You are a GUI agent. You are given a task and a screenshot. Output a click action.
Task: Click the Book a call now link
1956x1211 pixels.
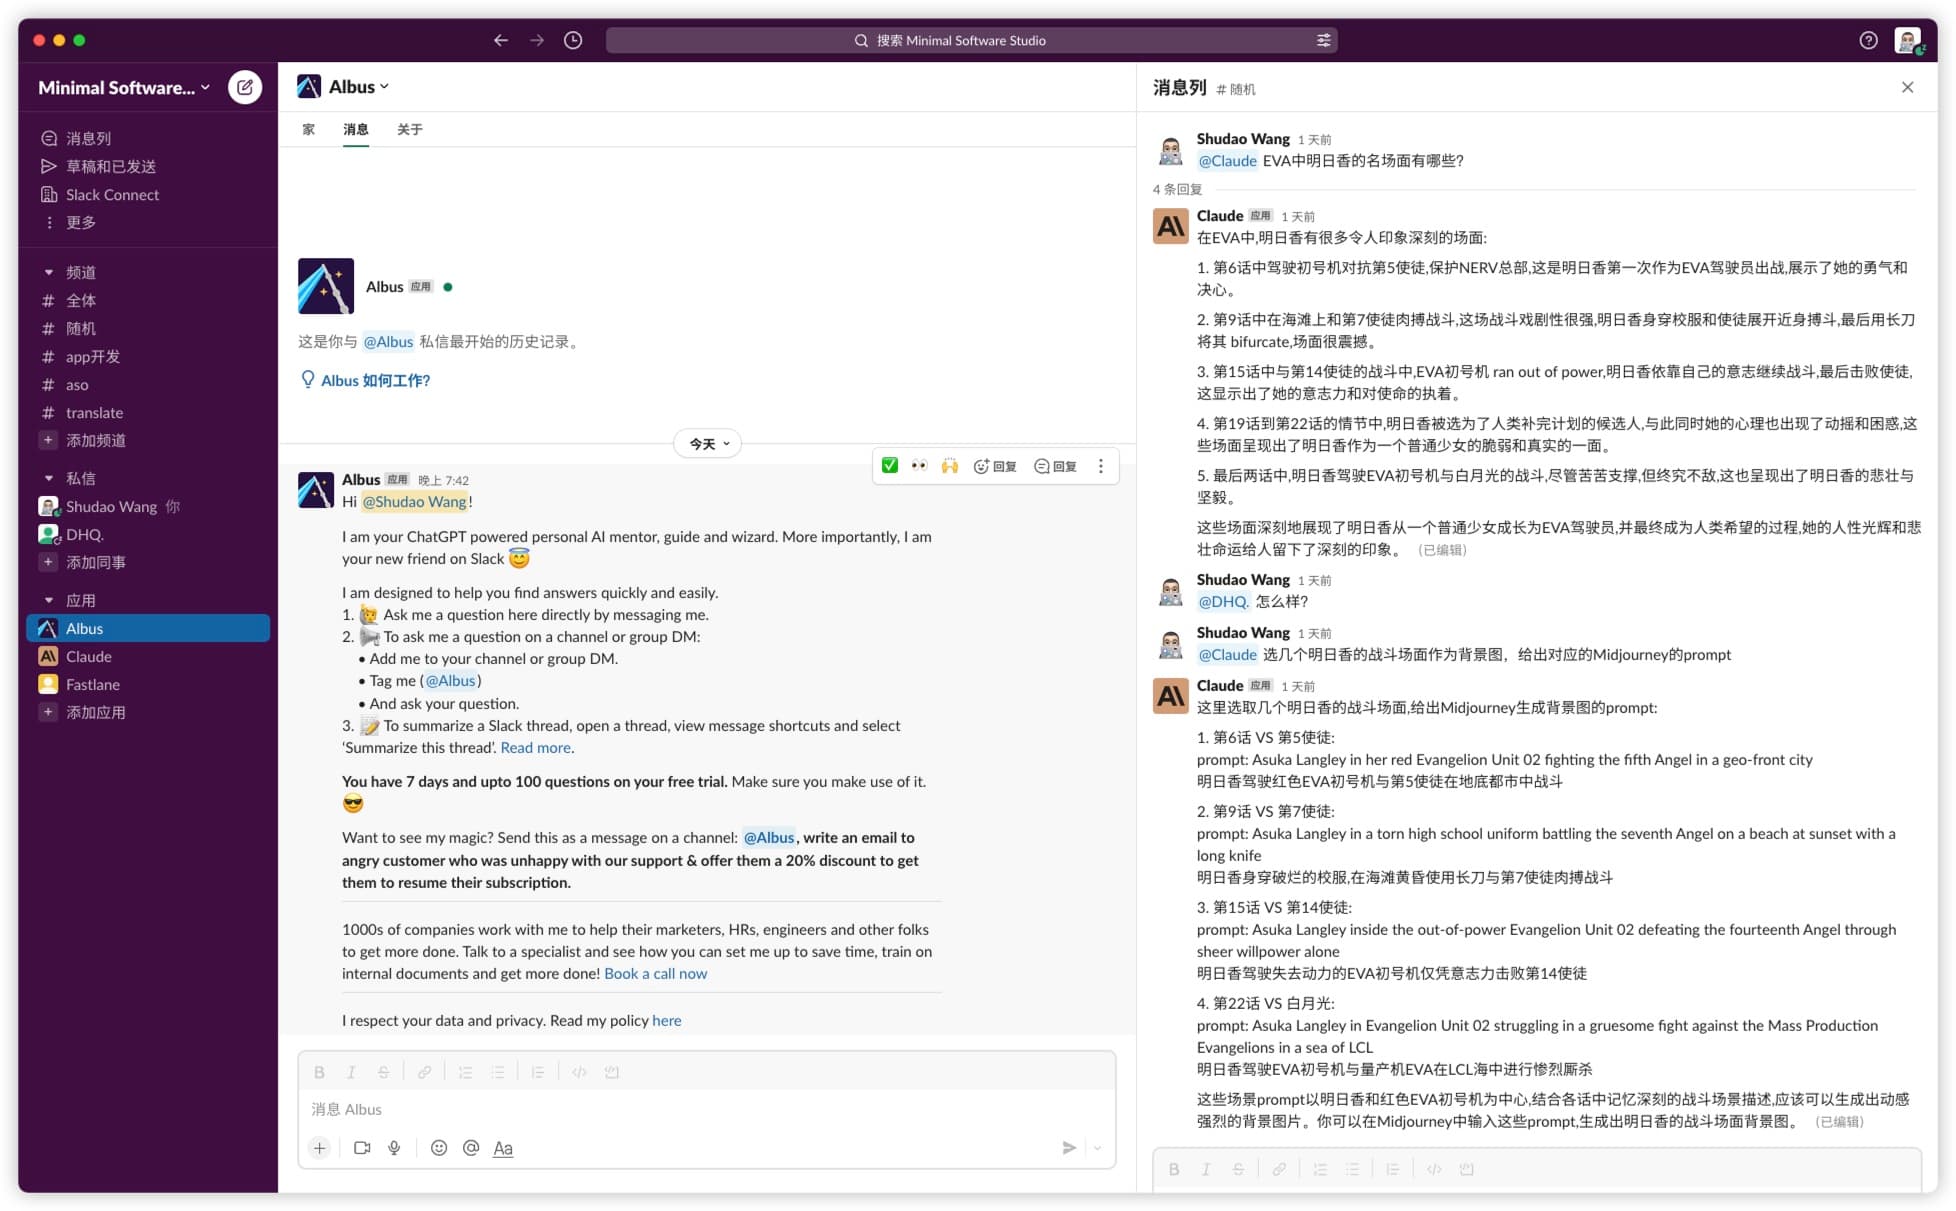coord(655,974)
